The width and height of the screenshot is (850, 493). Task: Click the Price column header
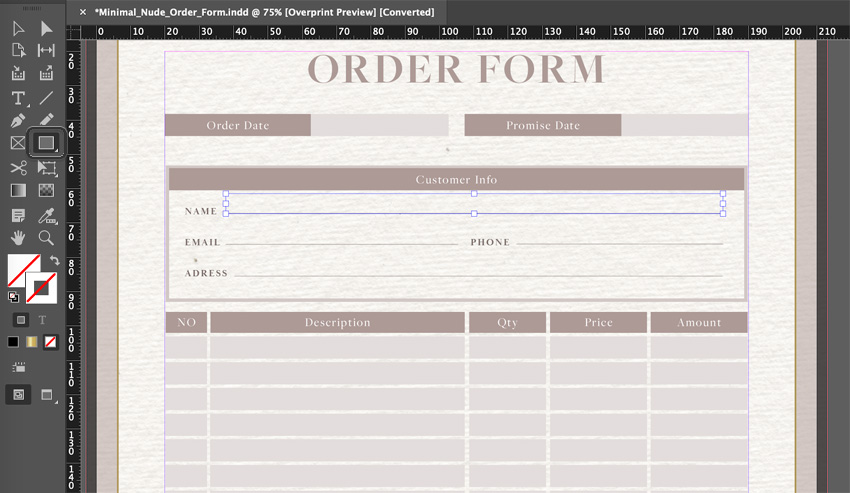(598, 322)
